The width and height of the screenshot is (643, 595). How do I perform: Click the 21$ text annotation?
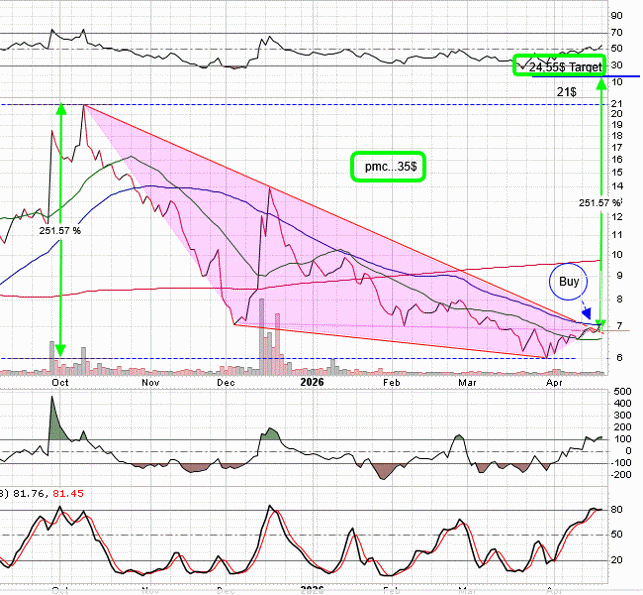coord(565,91)
